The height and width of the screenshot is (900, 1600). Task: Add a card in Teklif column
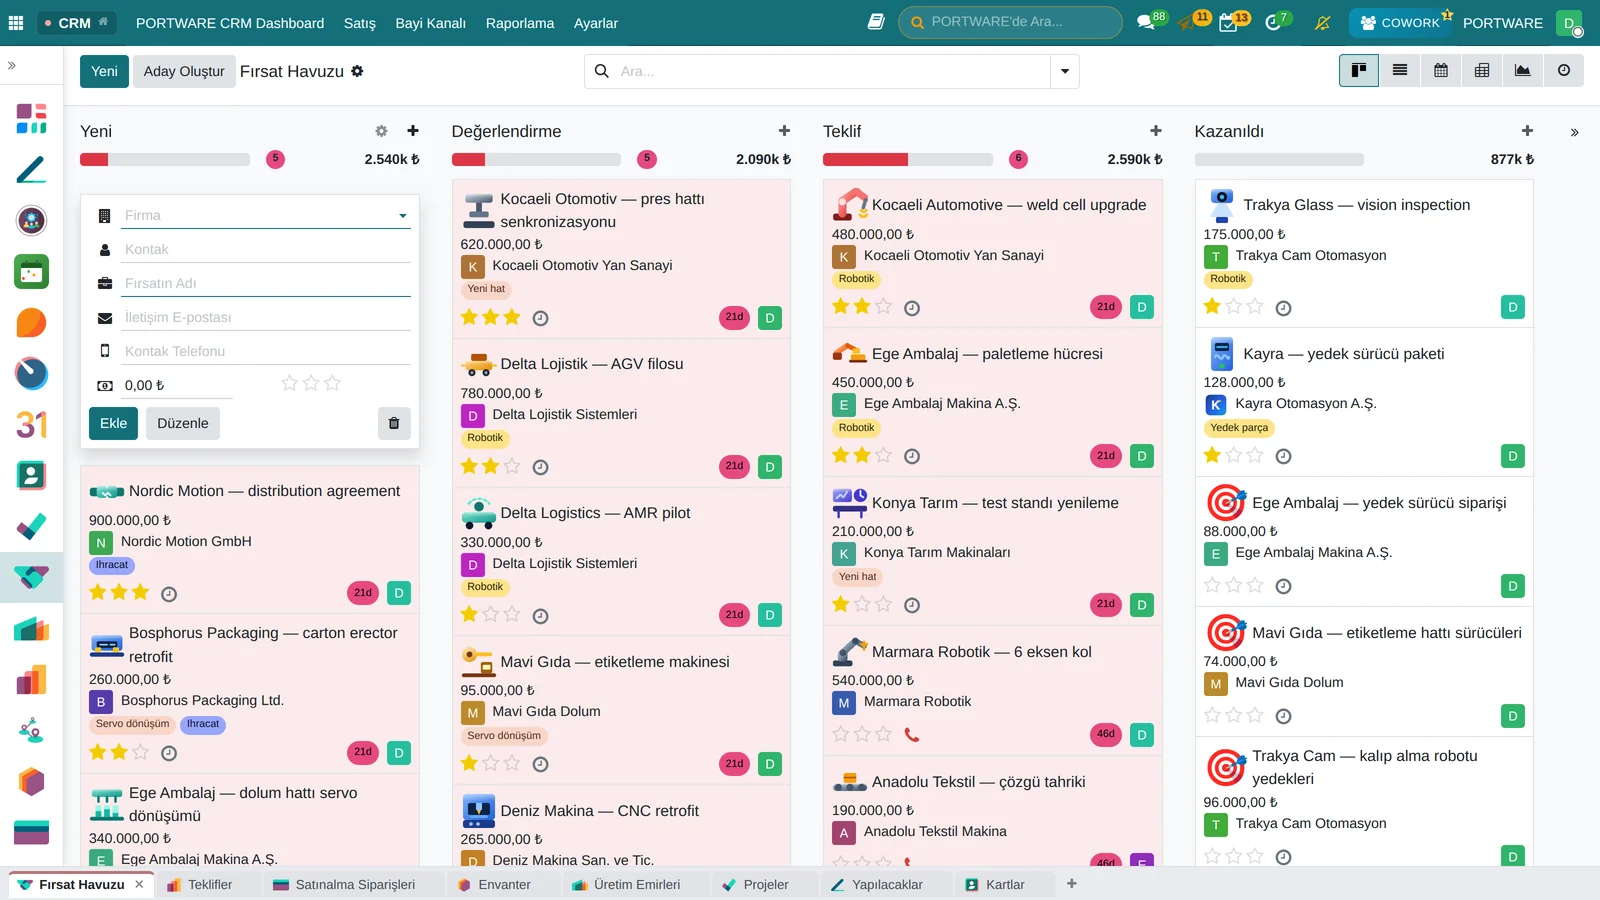tap(1156, 131)
